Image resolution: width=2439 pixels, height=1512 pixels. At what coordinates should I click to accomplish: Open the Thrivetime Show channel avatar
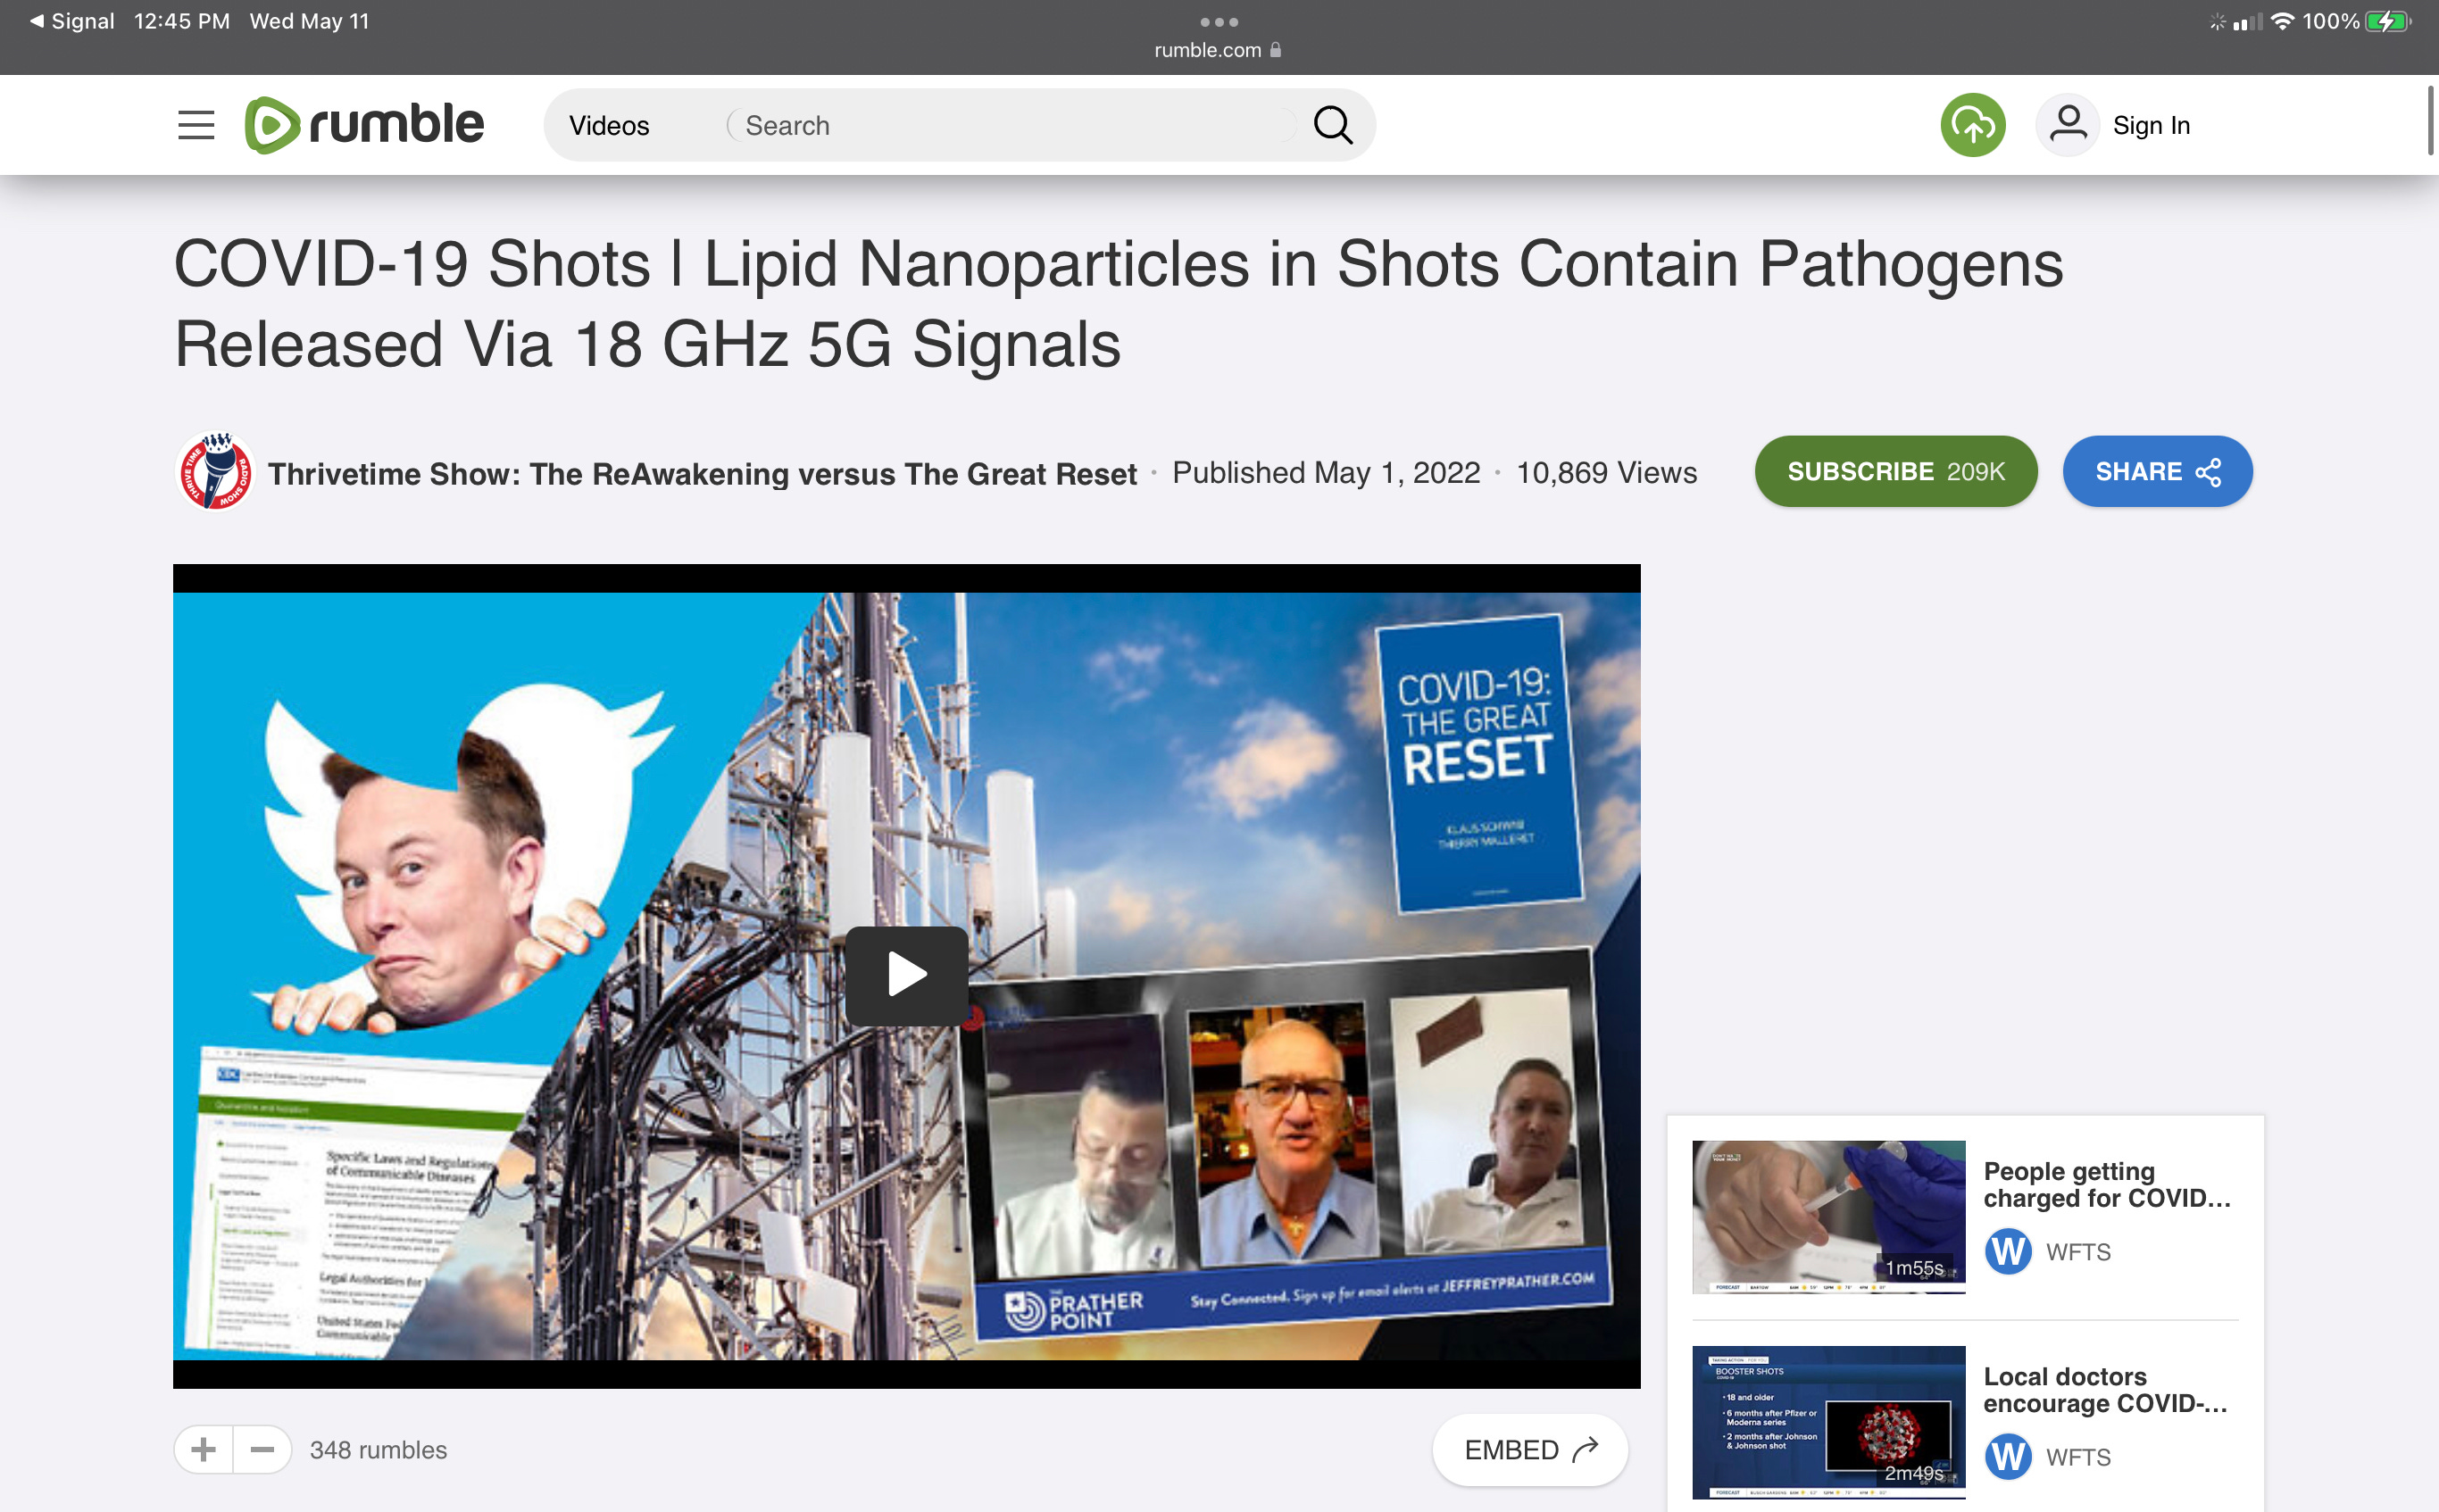[215, 471]
